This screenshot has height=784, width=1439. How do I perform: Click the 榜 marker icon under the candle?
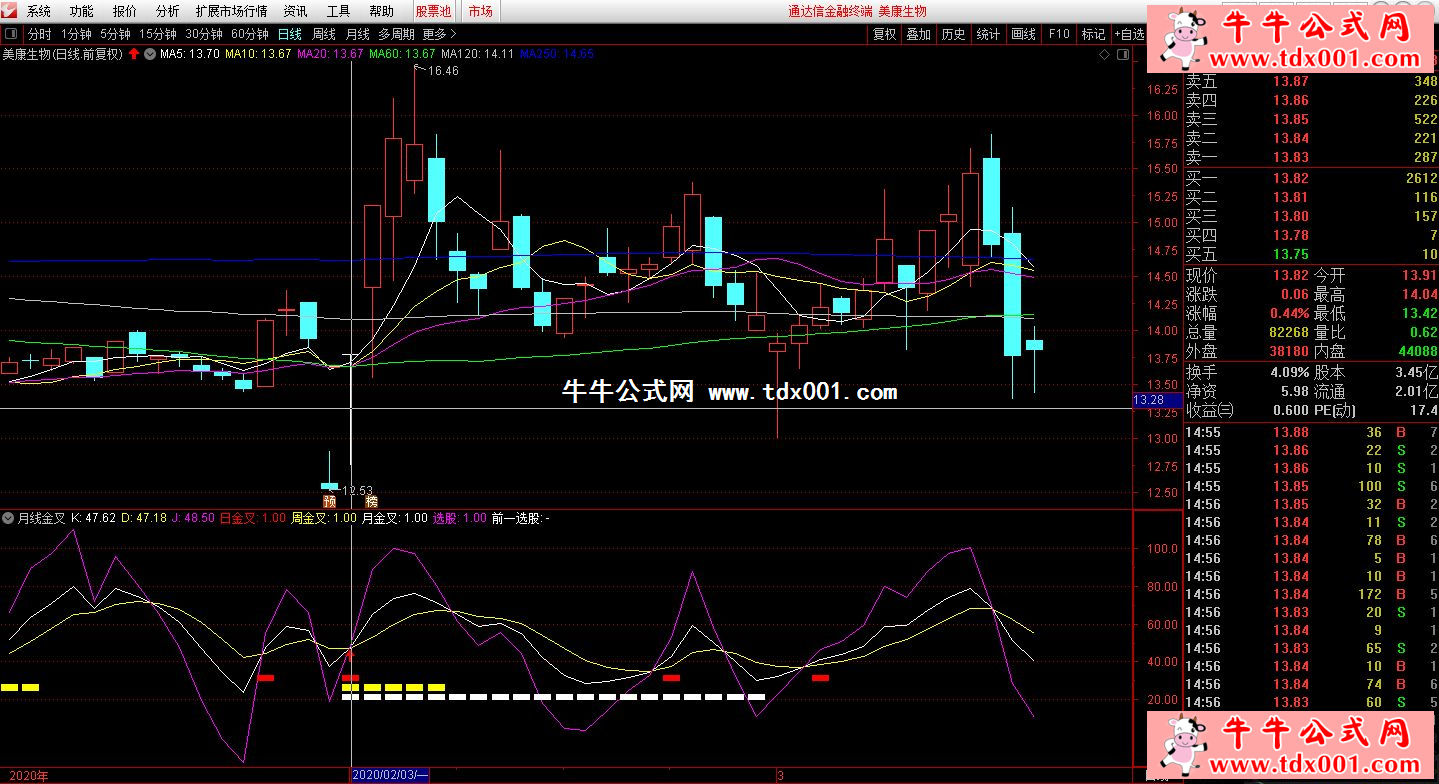coord(371,500)
